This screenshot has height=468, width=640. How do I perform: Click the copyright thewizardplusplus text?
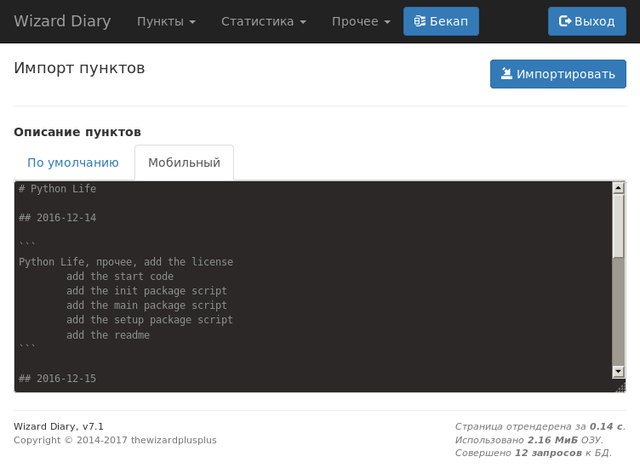(x=115, y=440)
